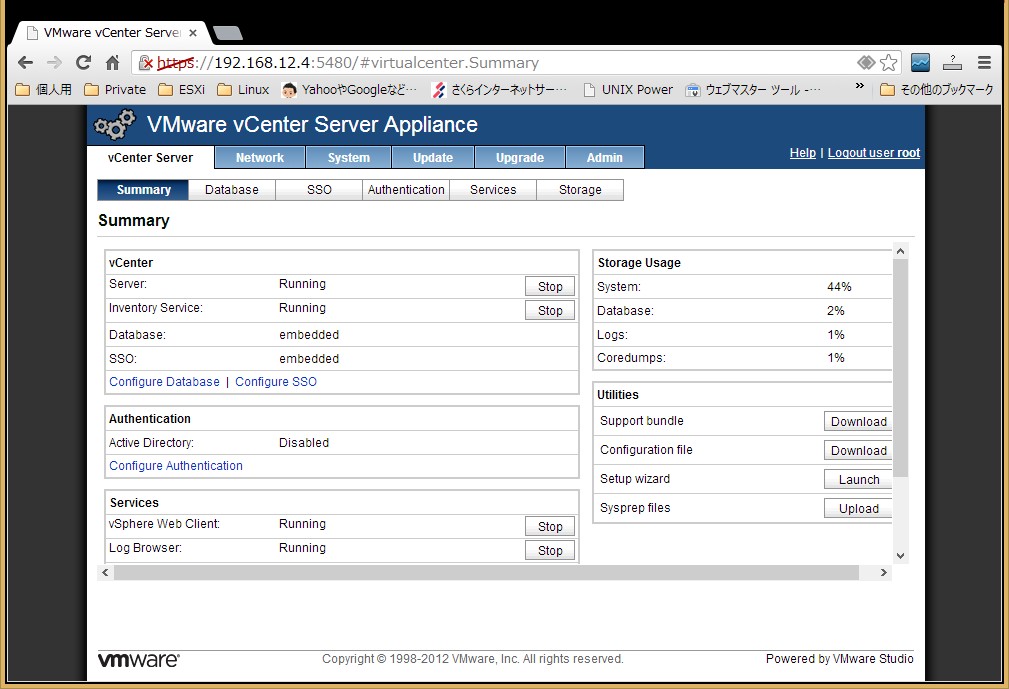Switch to the Upgrade tab

pos(520,158)
